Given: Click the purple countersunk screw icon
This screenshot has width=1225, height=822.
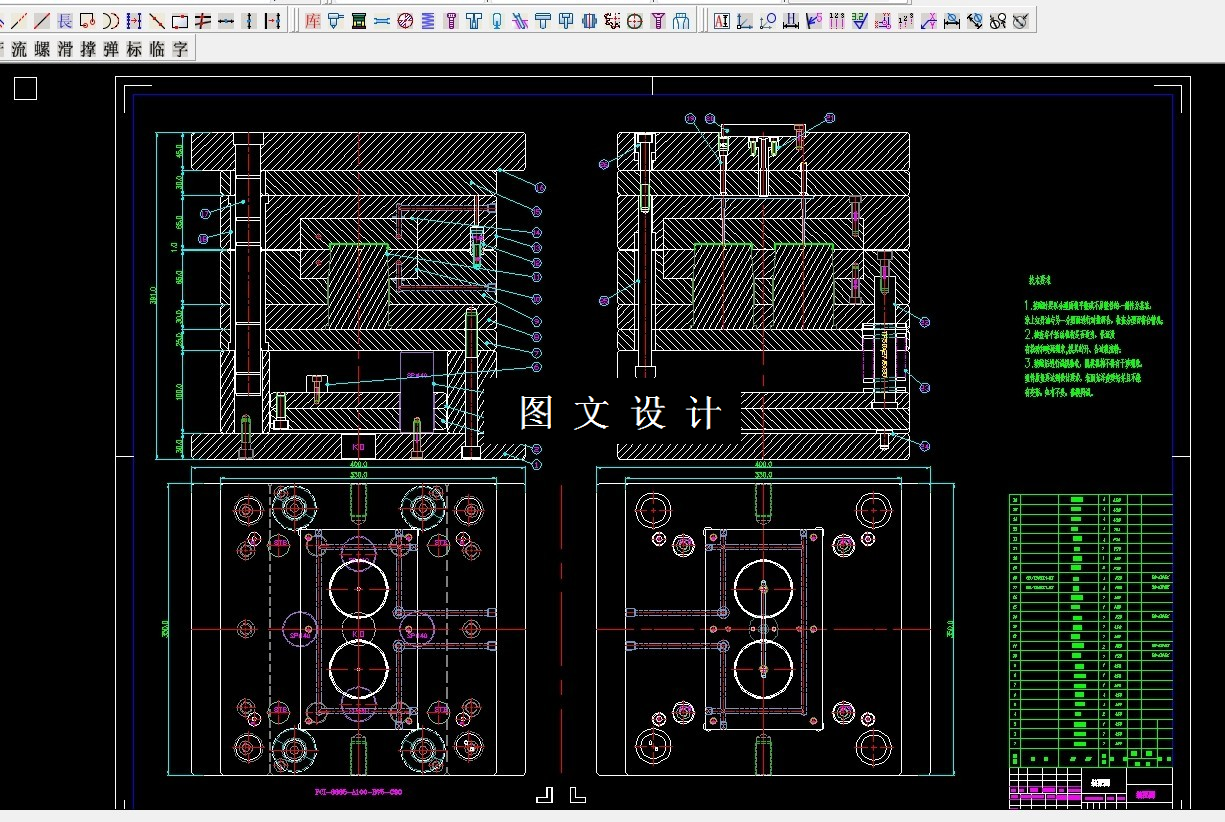Looking at the screenshot, I should click(657, 20).
